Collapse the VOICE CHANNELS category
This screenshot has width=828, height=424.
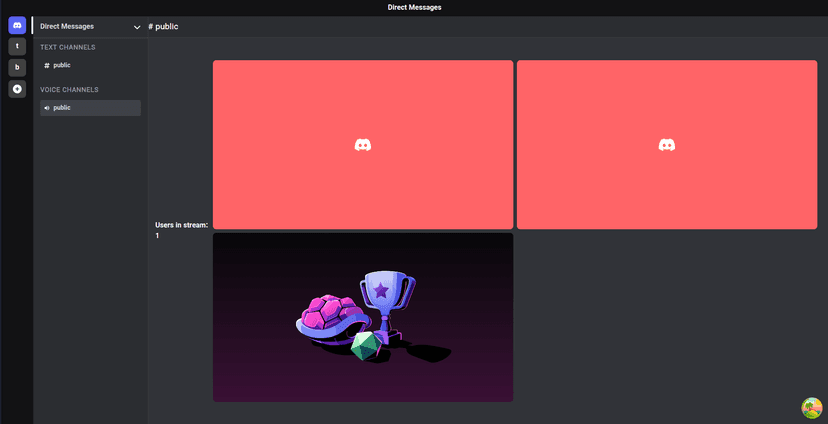coord(69,90)
